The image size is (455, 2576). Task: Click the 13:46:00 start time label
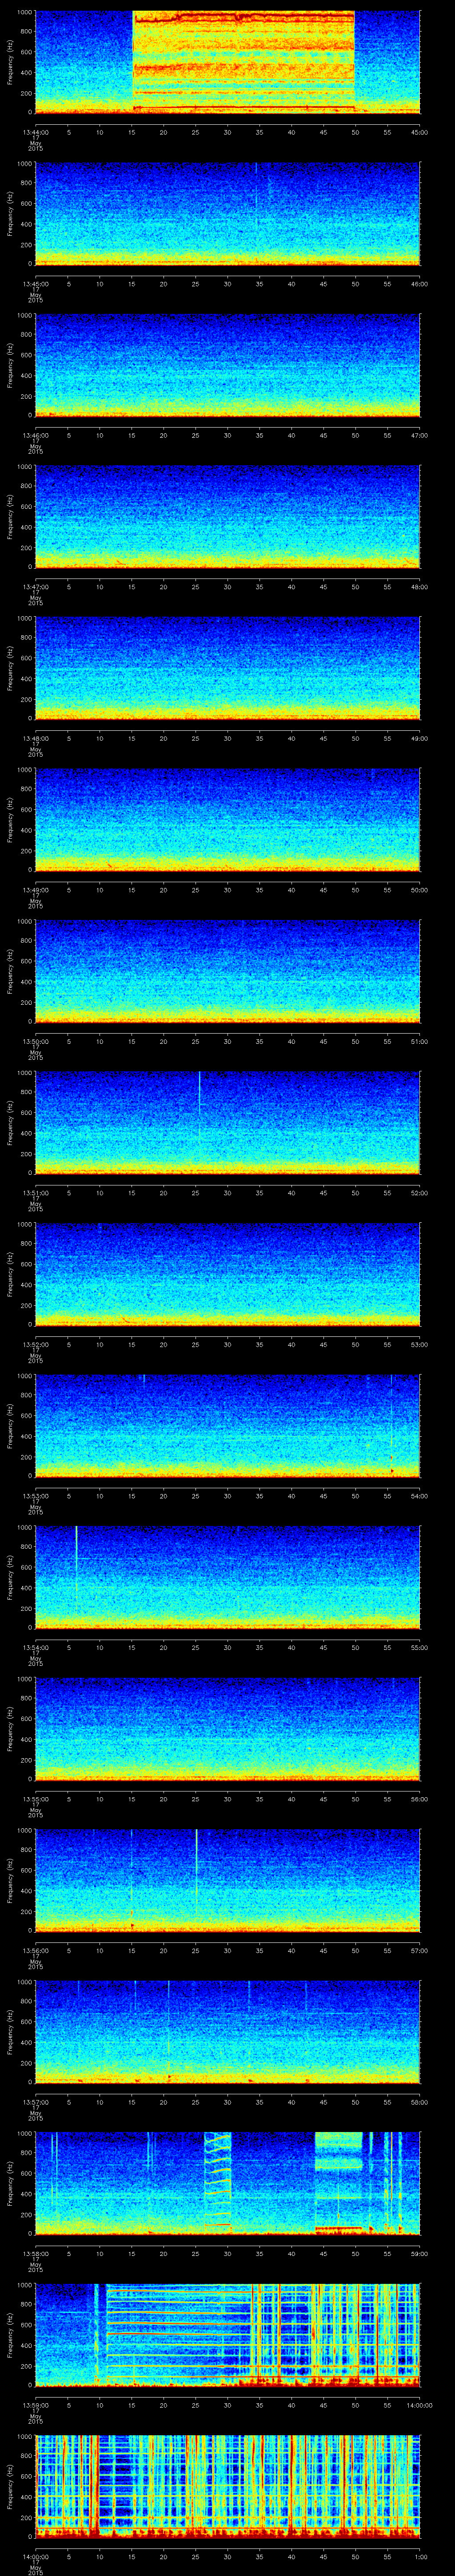[x=35, y=435]
